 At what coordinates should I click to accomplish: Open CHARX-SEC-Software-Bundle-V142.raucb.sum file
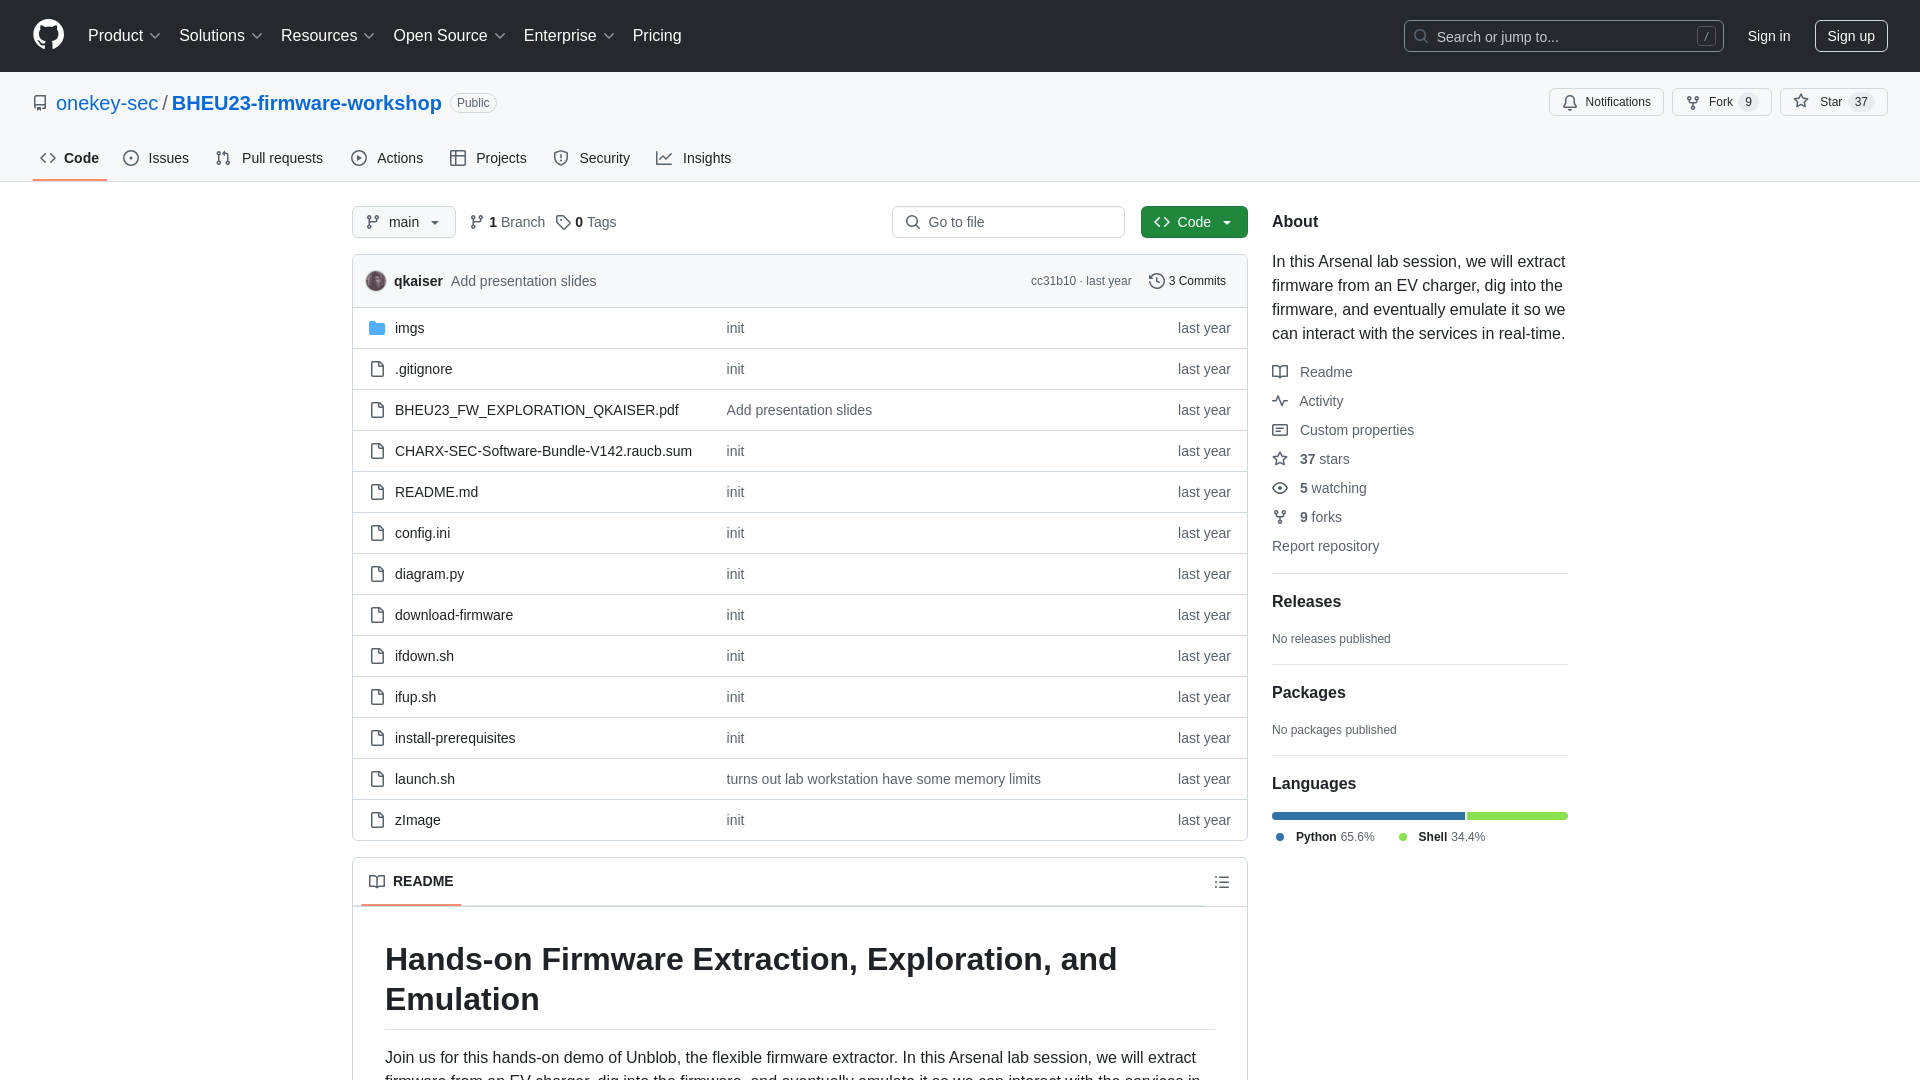(x=543, y=451)
